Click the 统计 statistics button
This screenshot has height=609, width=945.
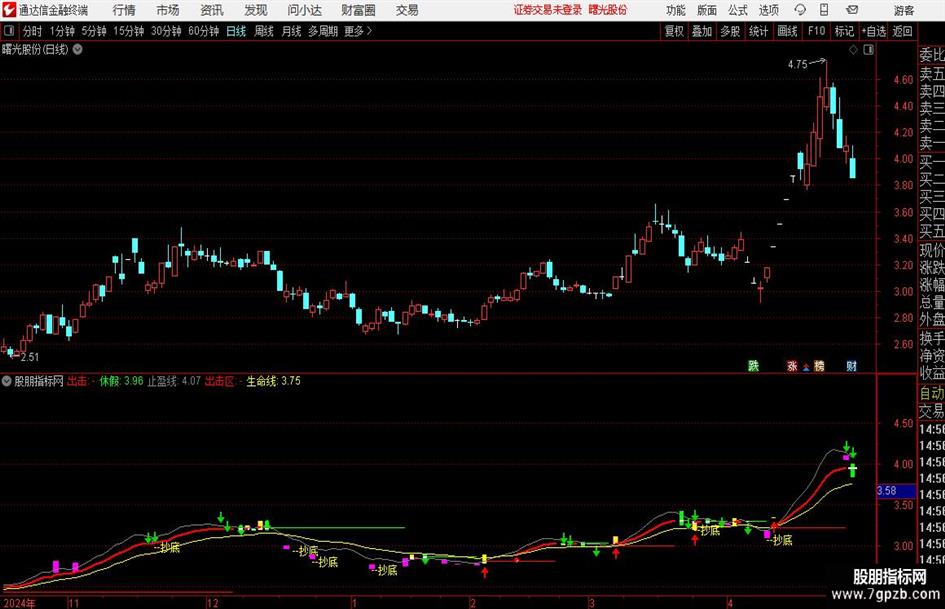click(758, 31)
